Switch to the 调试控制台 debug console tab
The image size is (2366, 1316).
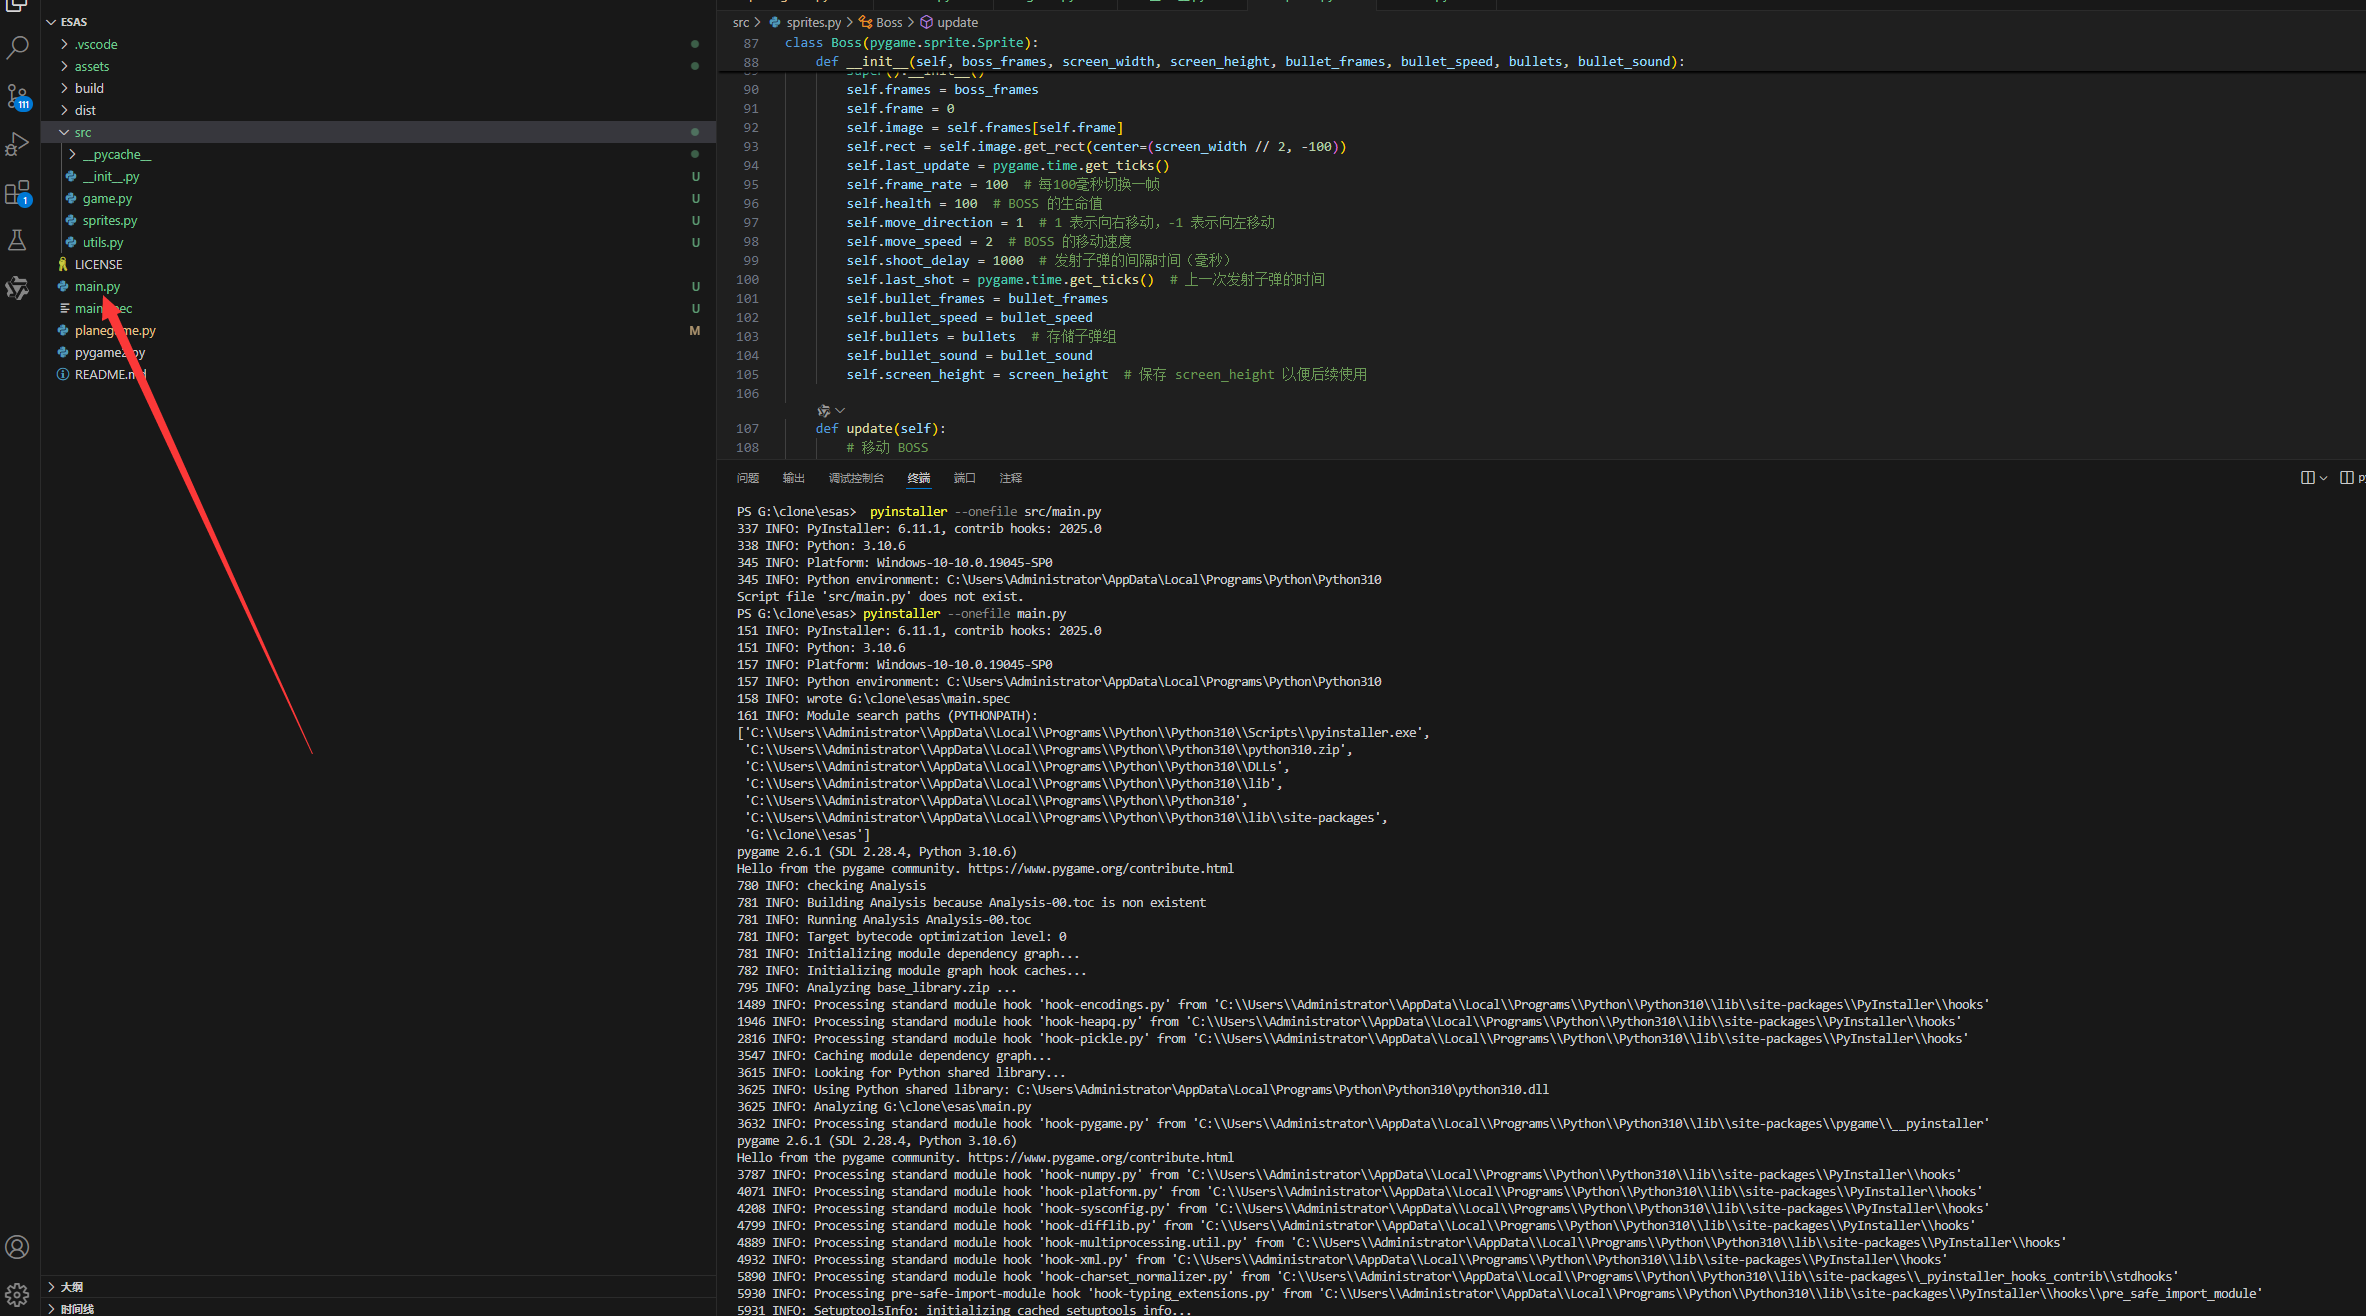855,478
